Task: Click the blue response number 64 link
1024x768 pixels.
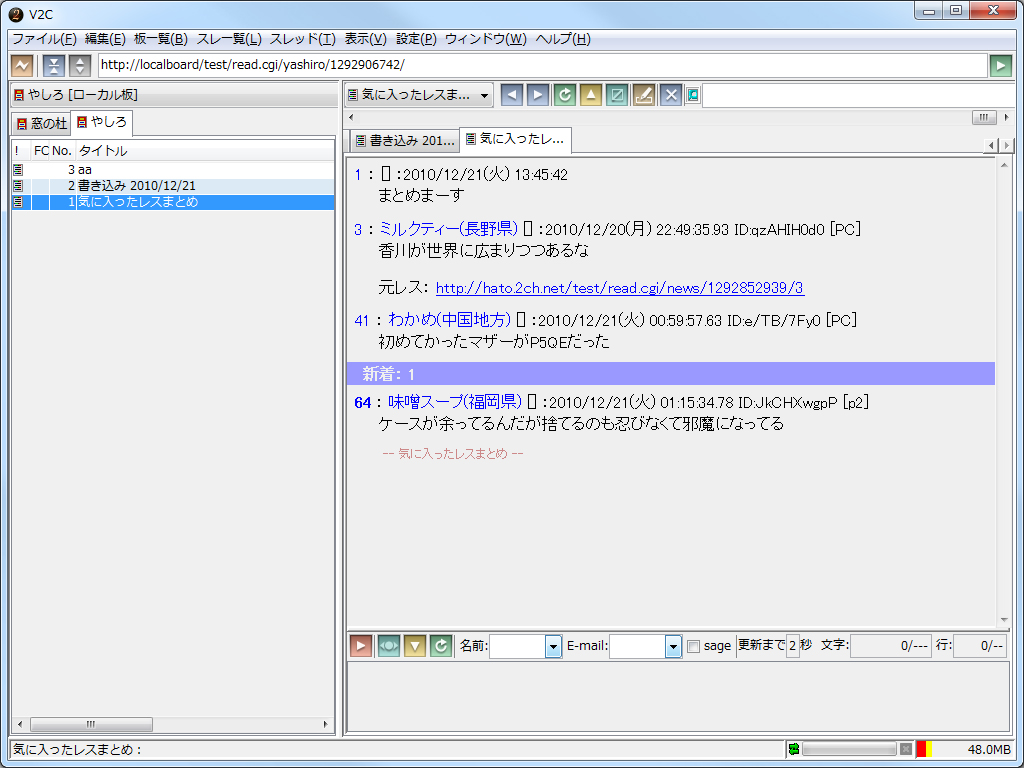Action: (x=364, y=403)
